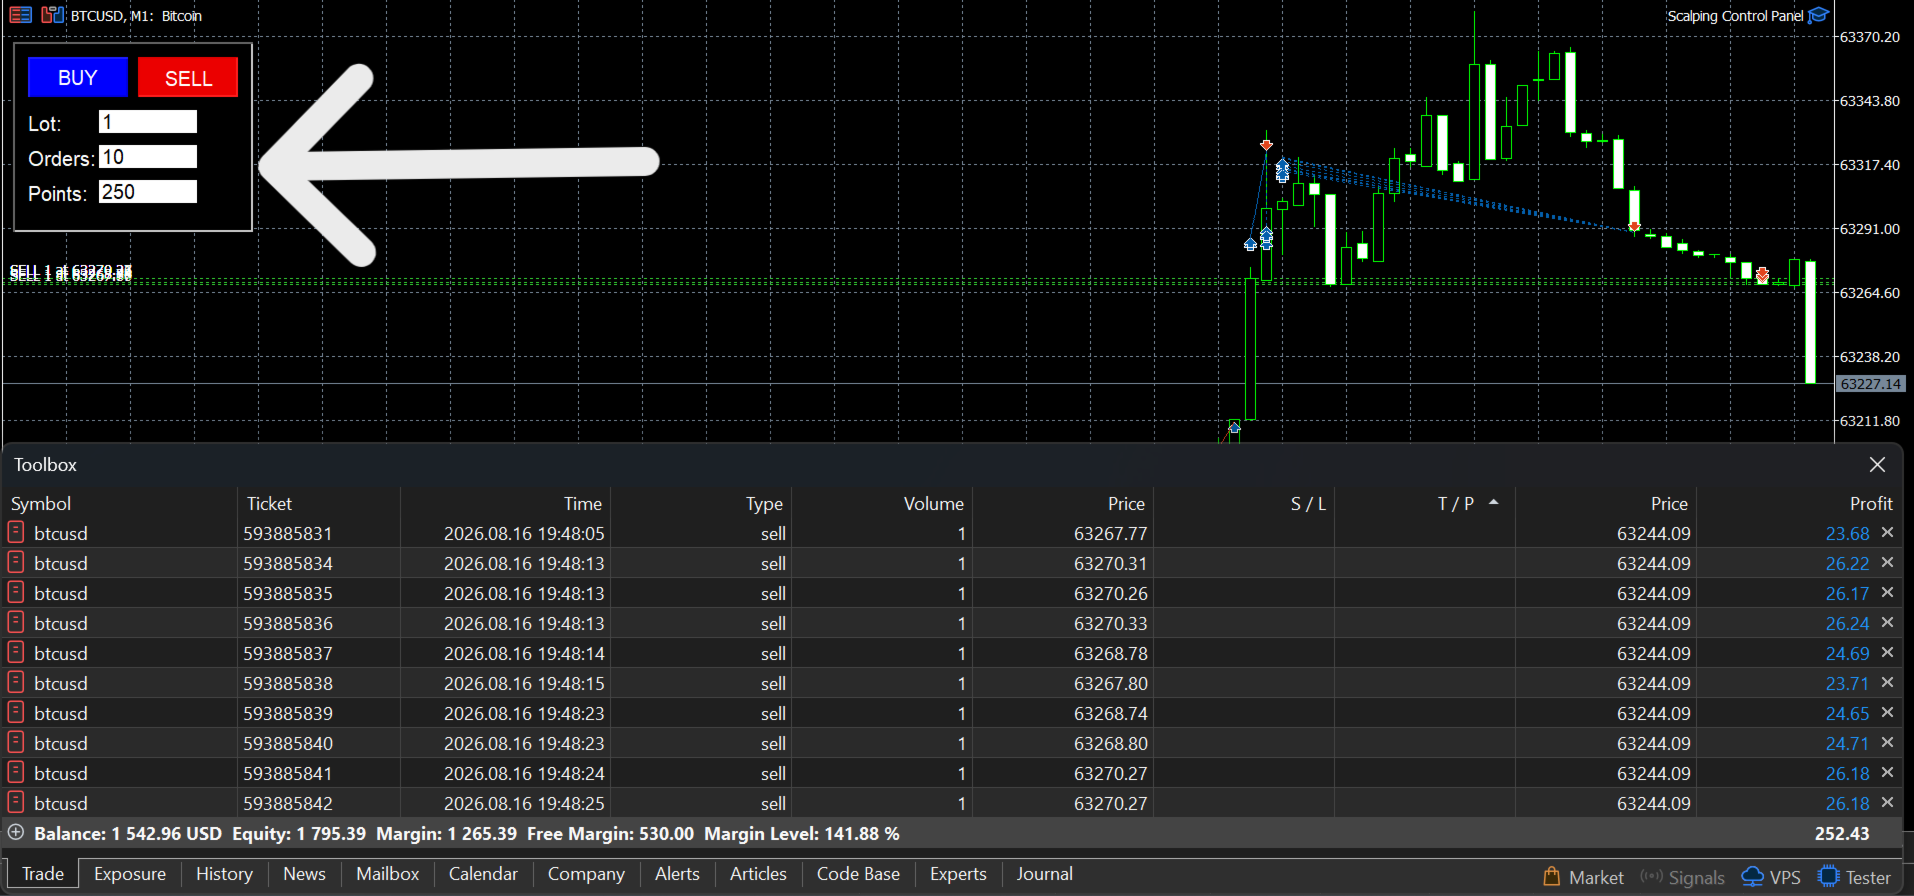This screenshot has width=1914, height=896.
Task: Click the blue BUY button
Action: 78,77
